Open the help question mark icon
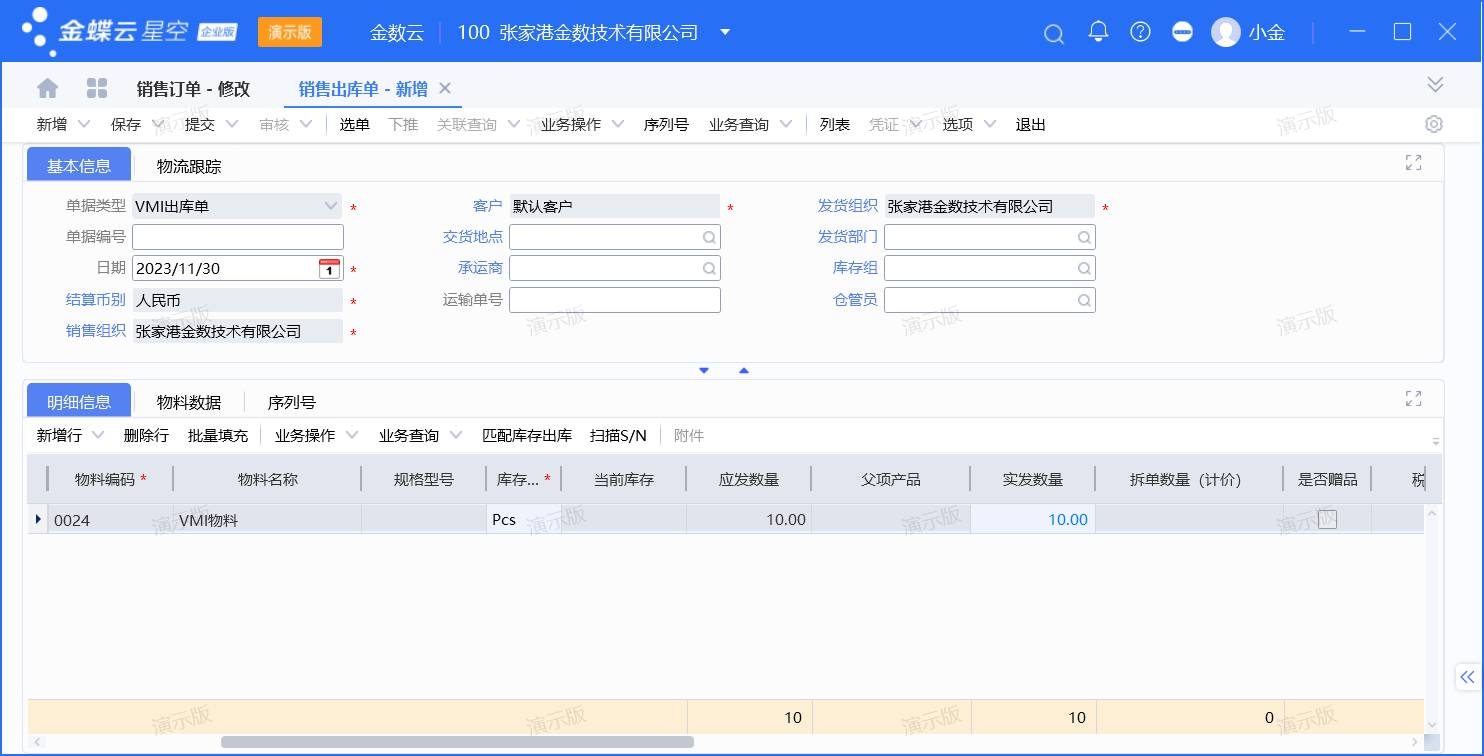 tap(1140, 31)
